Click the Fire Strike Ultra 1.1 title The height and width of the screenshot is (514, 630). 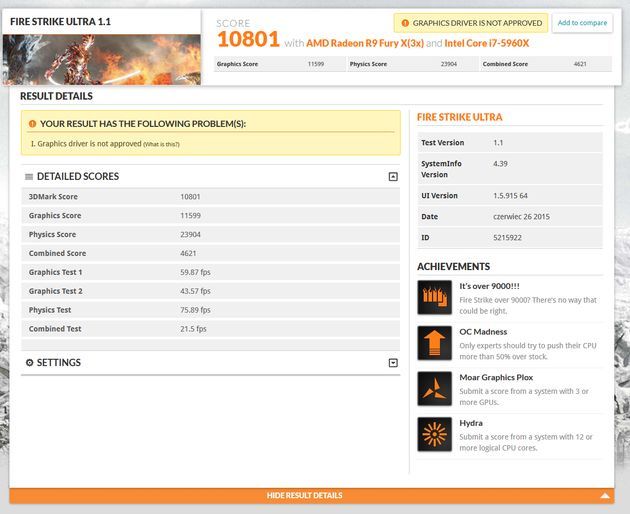[x=60, y=22]
